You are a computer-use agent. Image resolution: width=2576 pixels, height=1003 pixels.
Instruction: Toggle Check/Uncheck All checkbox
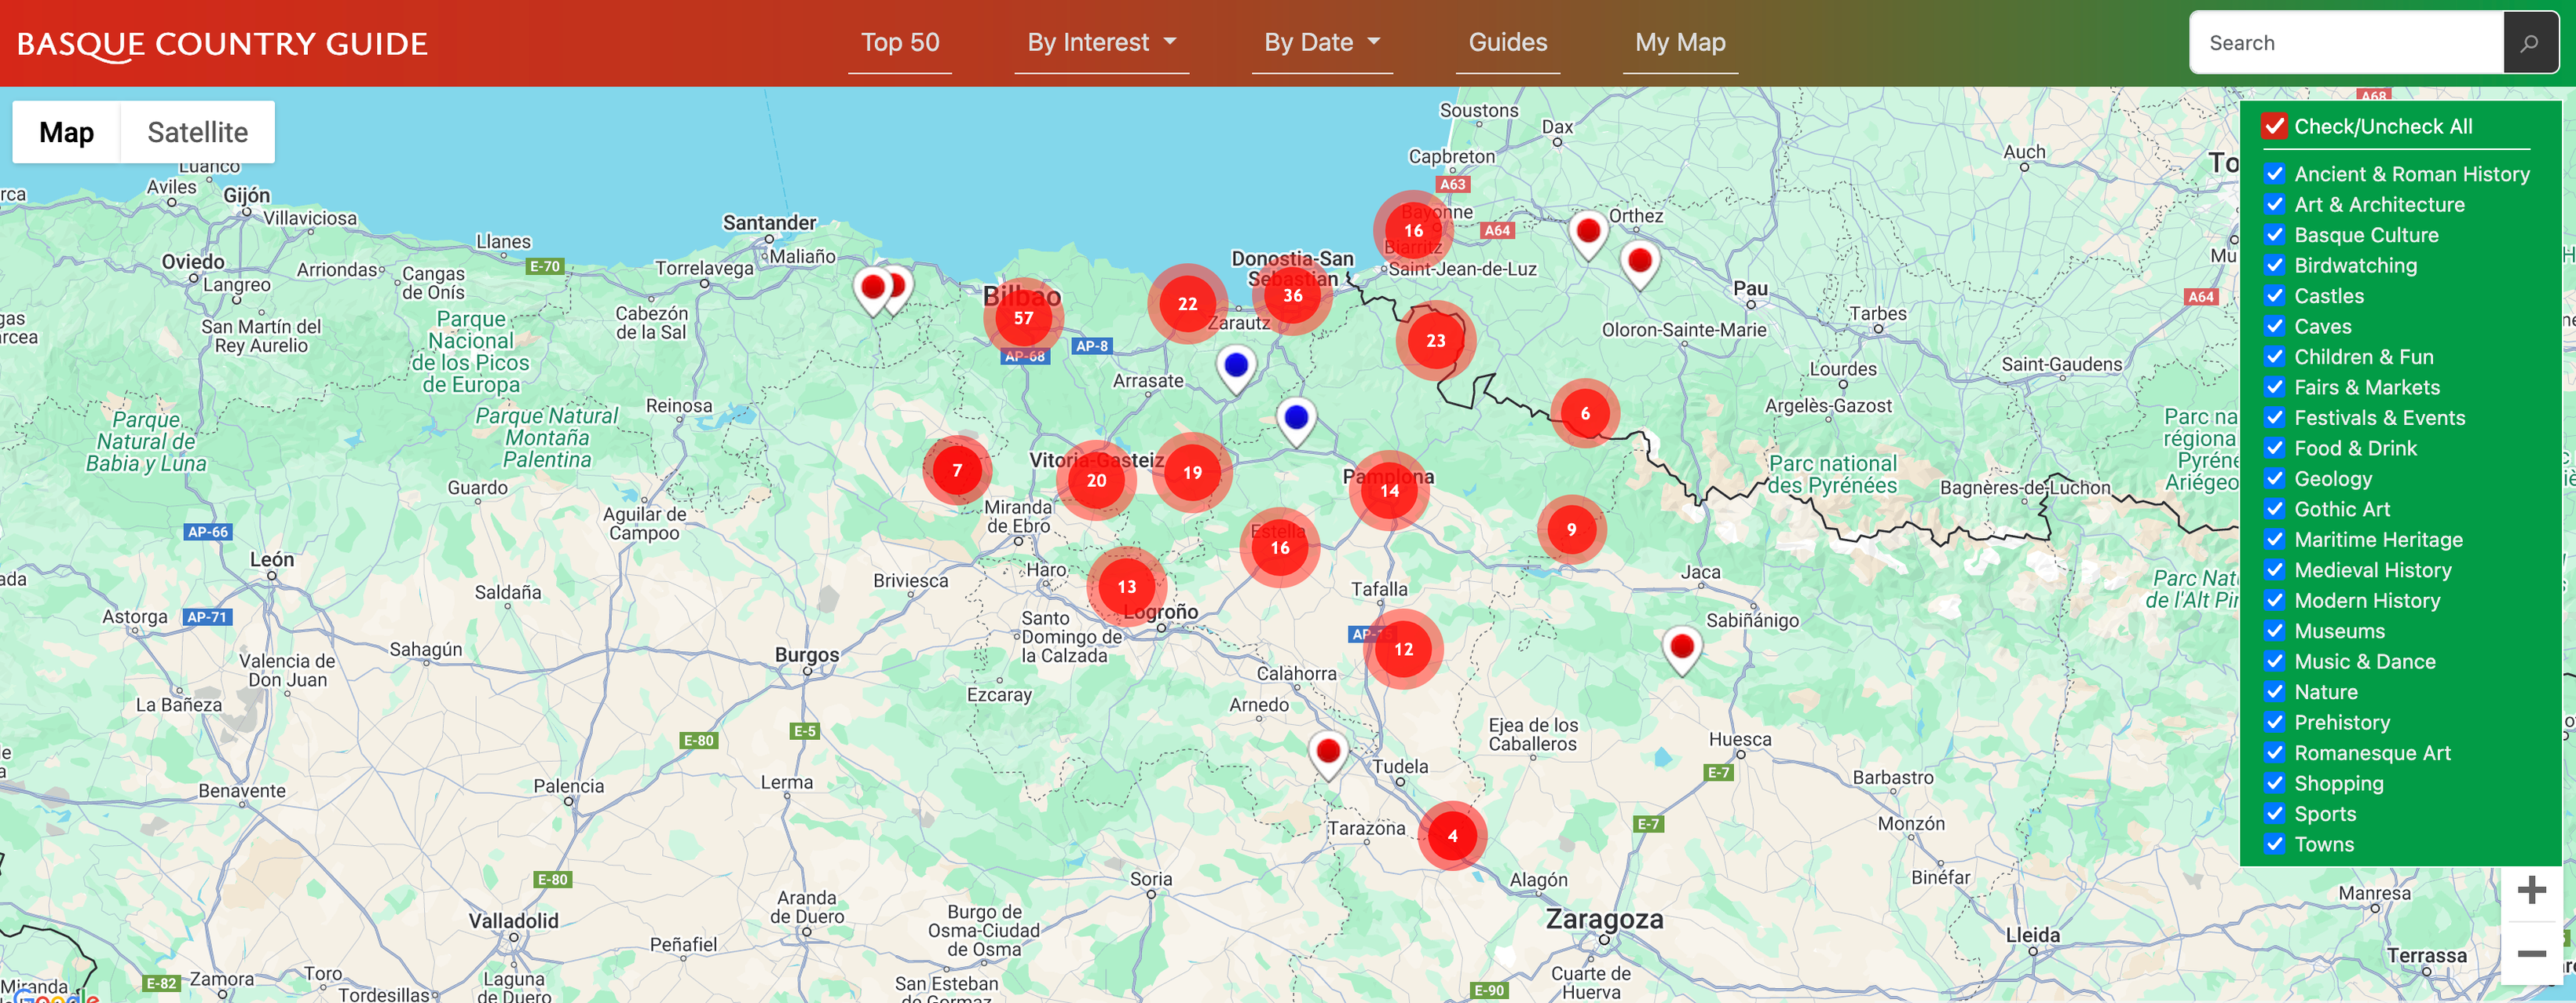2274,126
